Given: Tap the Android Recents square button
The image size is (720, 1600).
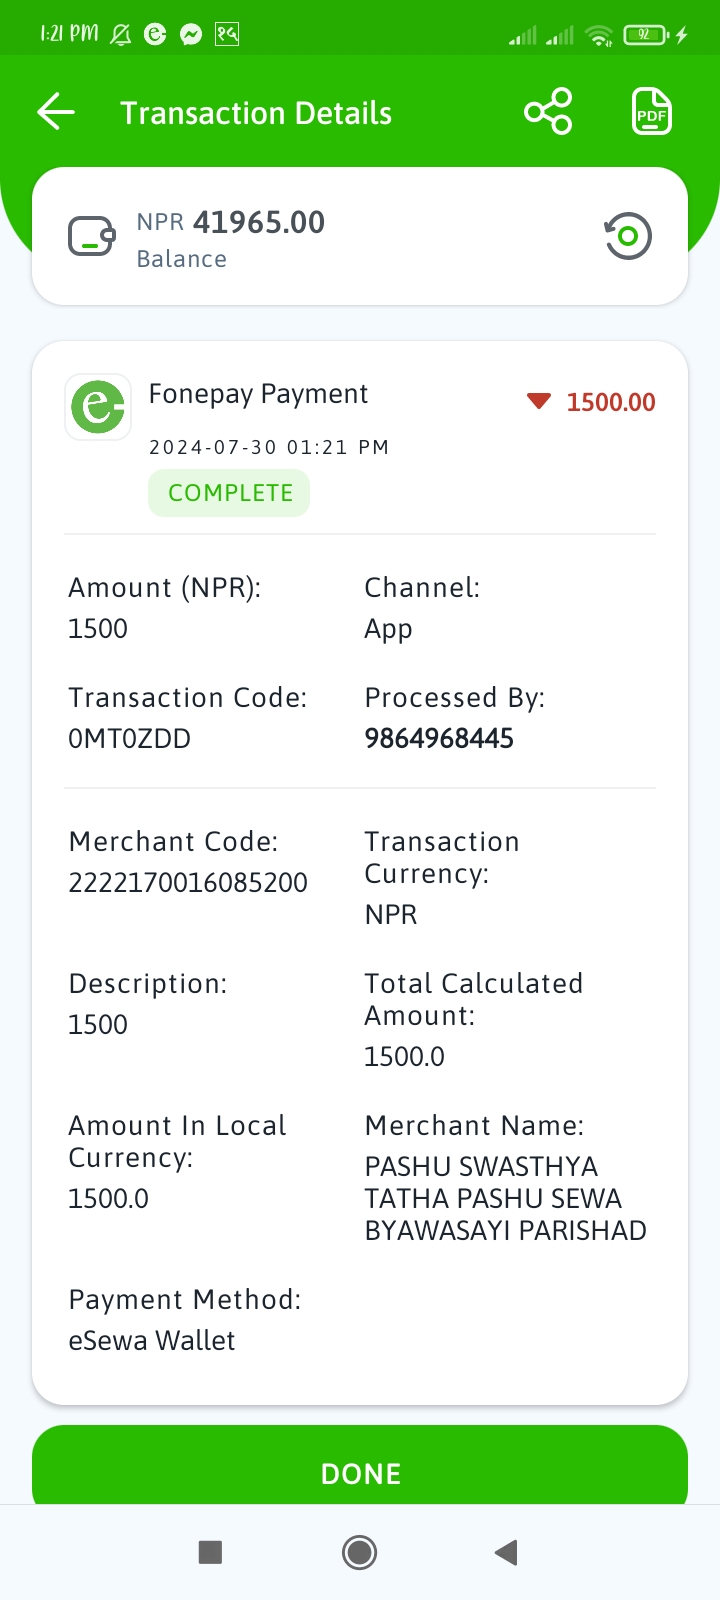Looking at the screenshot, I should [x=210, y=1552].
